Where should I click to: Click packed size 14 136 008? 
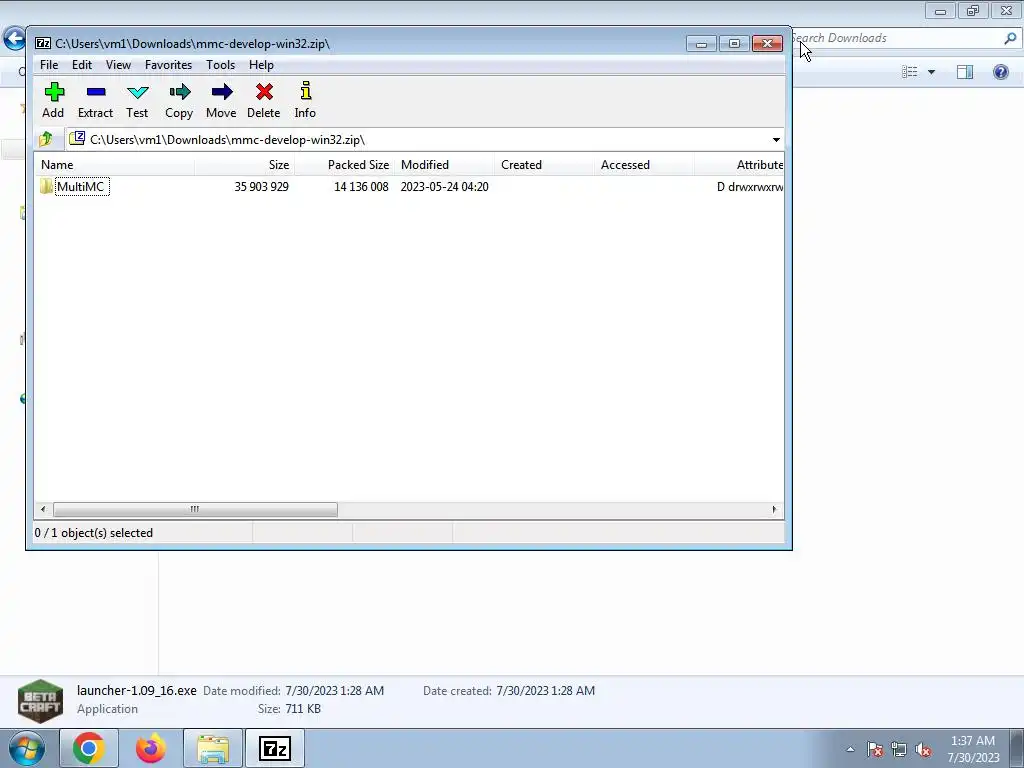[x=361, y=187]
